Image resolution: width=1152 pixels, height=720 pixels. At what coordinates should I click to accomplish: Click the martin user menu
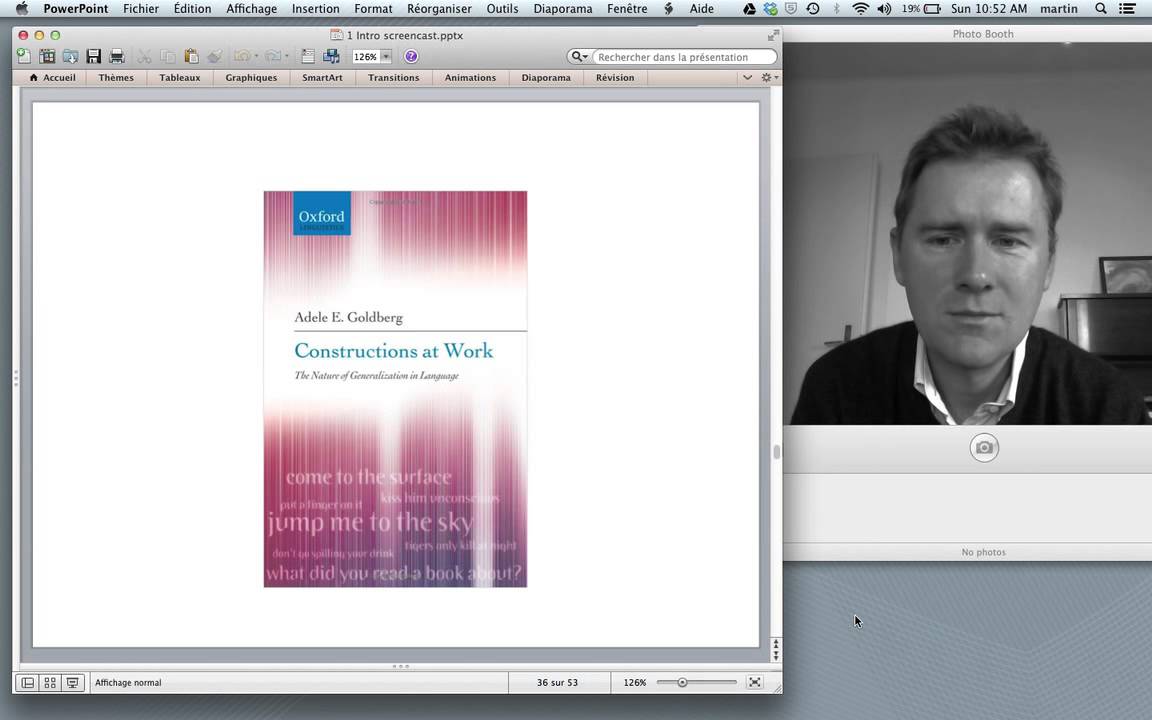click(x=1059, y=9)
